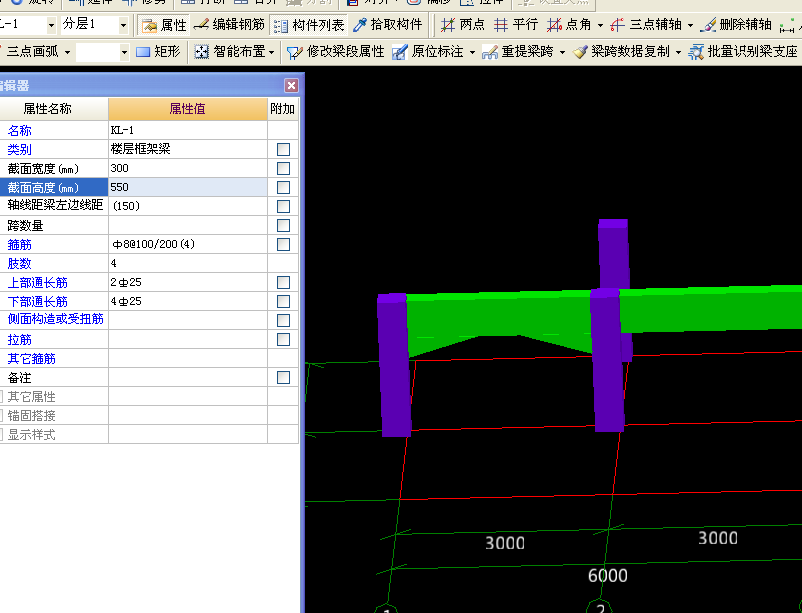Expand the 显示样式 group
Screen dimensions: 802x613
pyautogui.click(x=1, y=434)
